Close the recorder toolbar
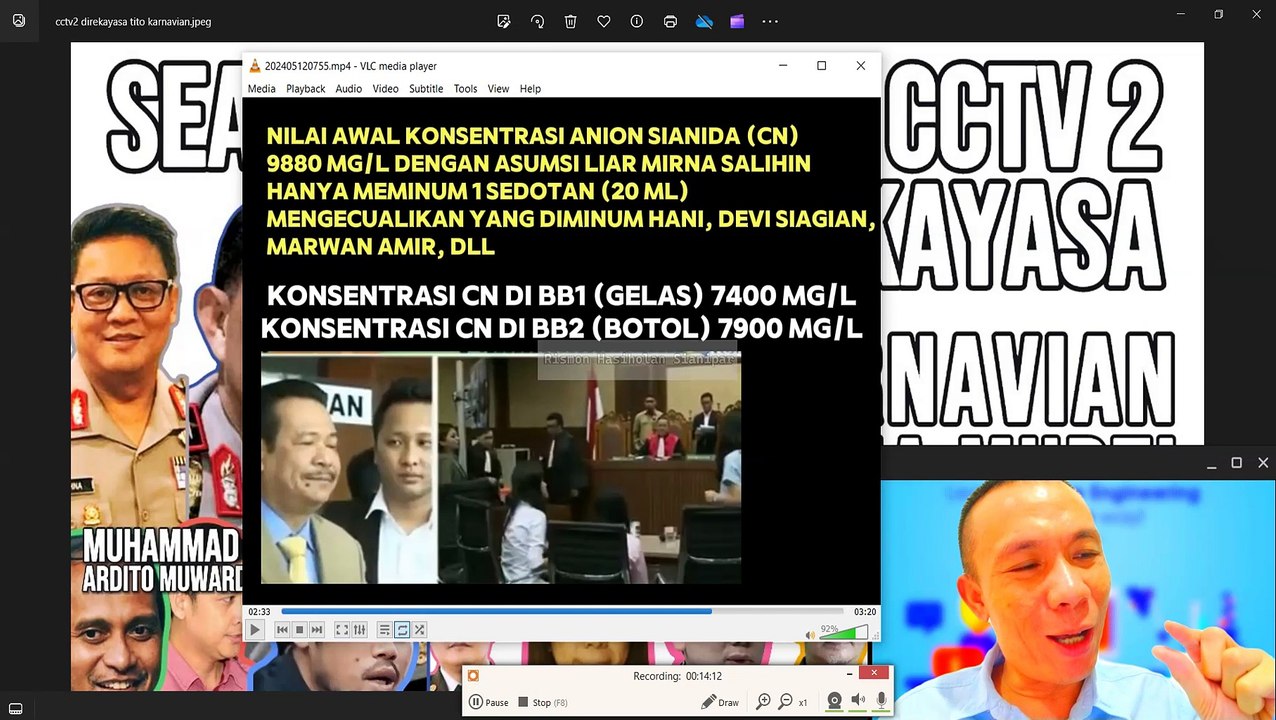The image size is (1276, 720). coord(874,674)
